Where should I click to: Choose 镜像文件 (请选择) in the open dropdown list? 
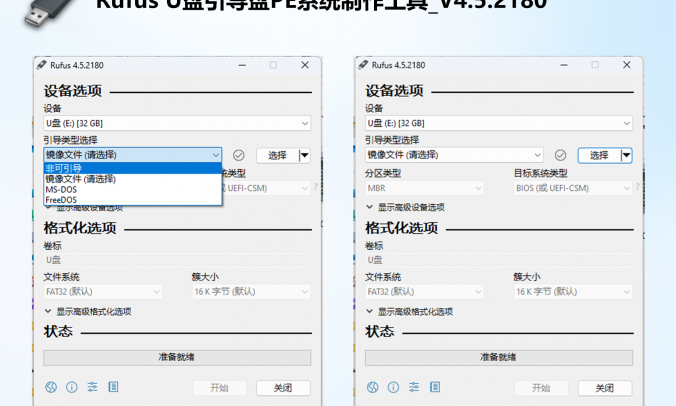coord(132,179)
